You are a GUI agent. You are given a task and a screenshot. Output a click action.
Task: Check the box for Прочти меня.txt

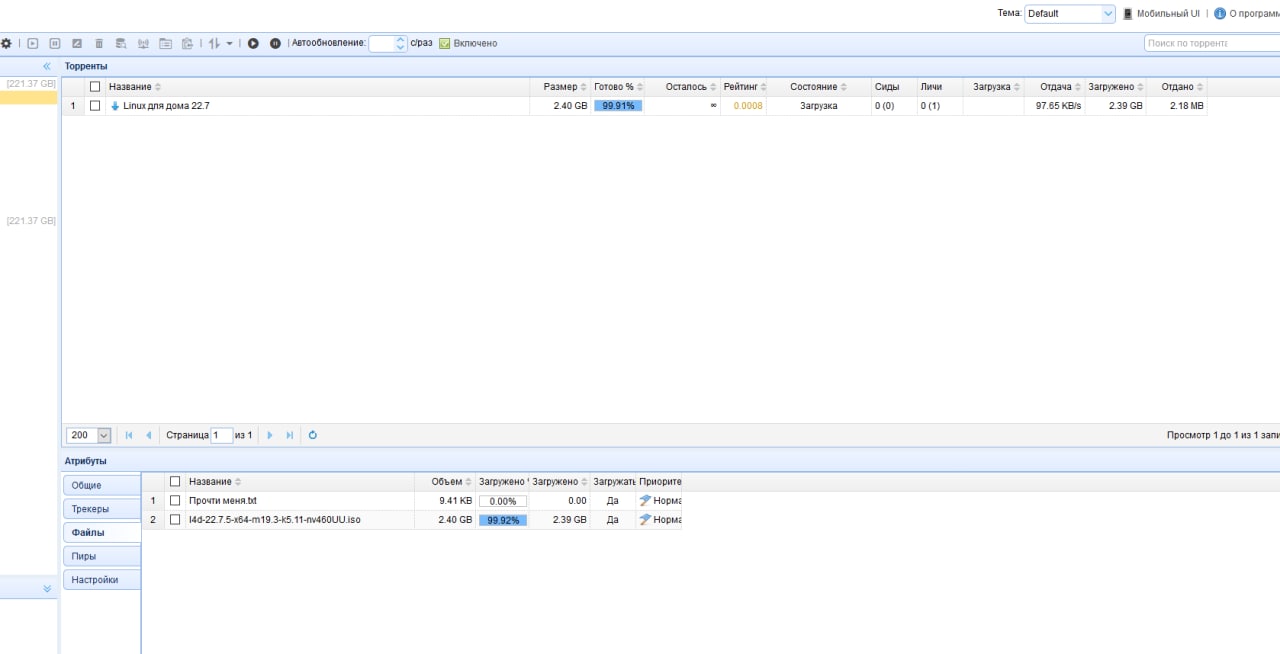(x=175, y=500)
